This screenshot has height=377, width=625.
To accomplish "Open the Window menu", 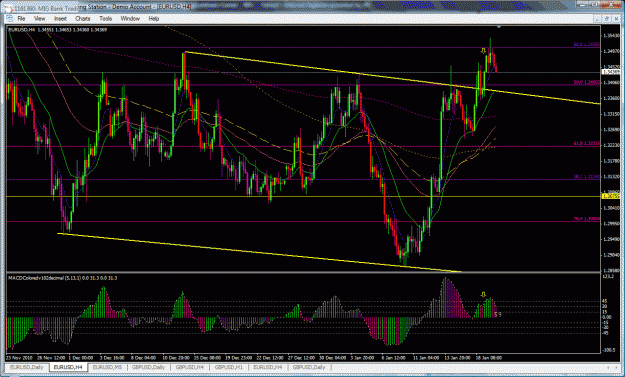I will [130, 18].
